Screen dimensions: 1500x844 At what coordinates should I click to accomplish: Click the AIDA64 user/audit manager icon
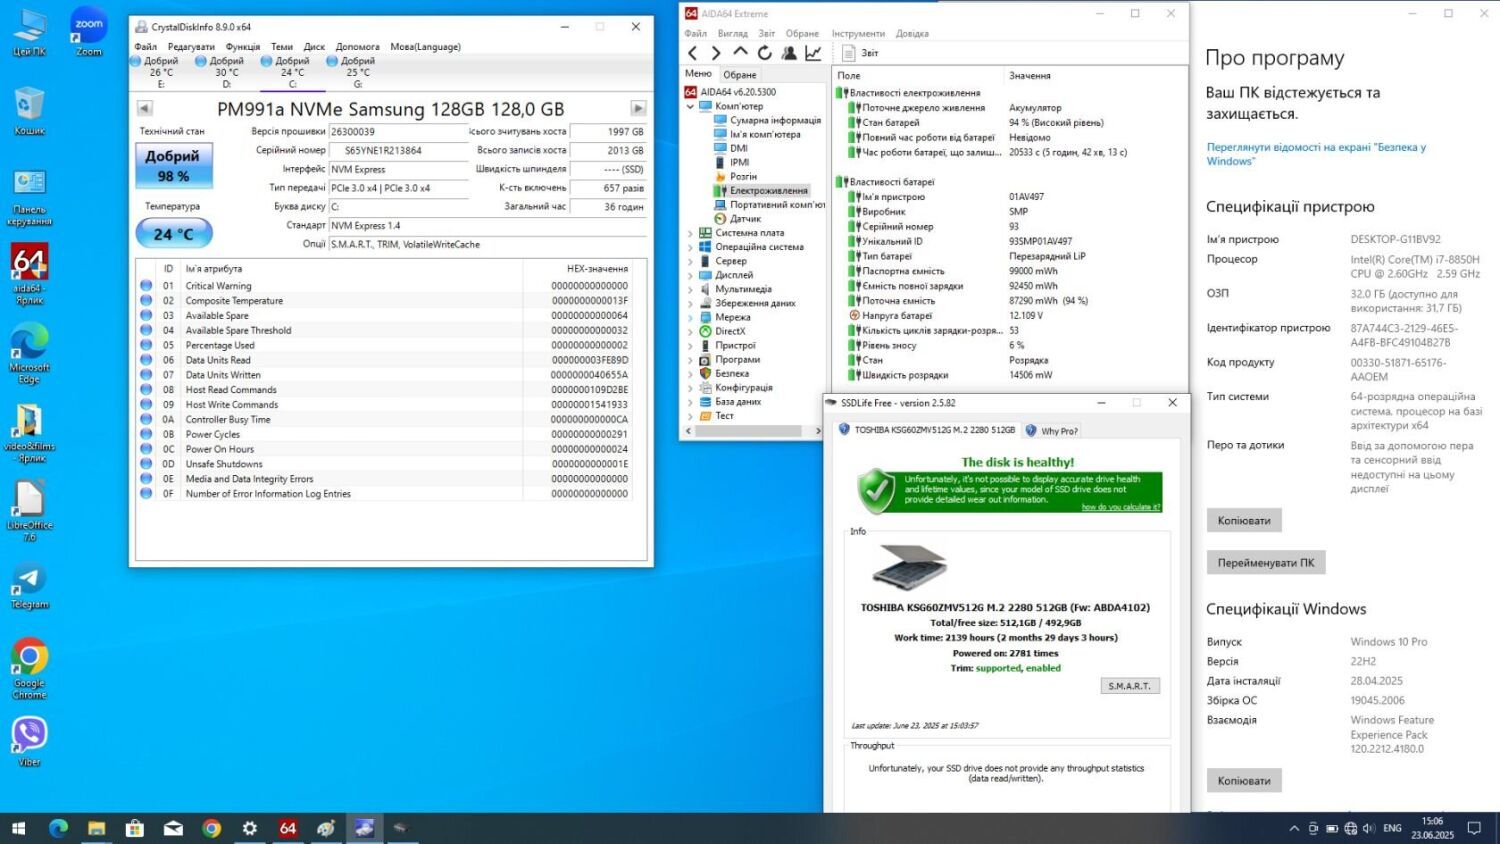tap(789, 53)
